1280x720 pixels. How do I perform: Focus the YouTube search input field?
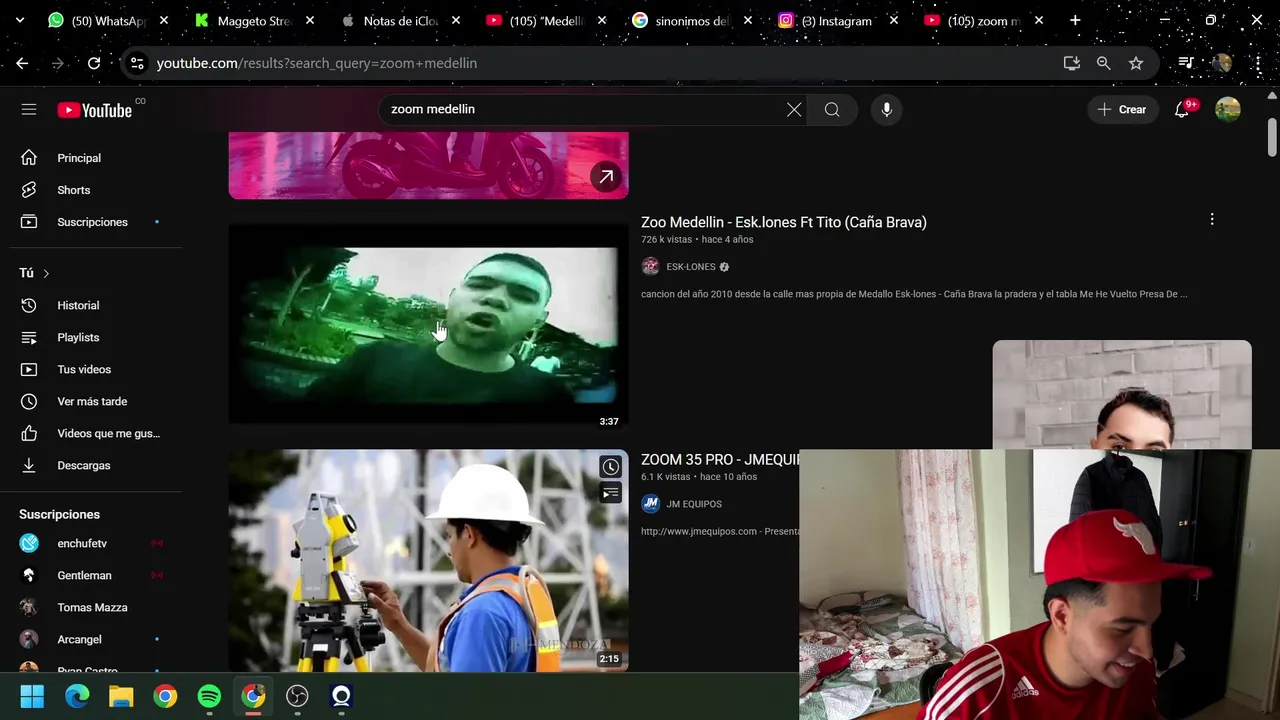[x=580, y=109]
